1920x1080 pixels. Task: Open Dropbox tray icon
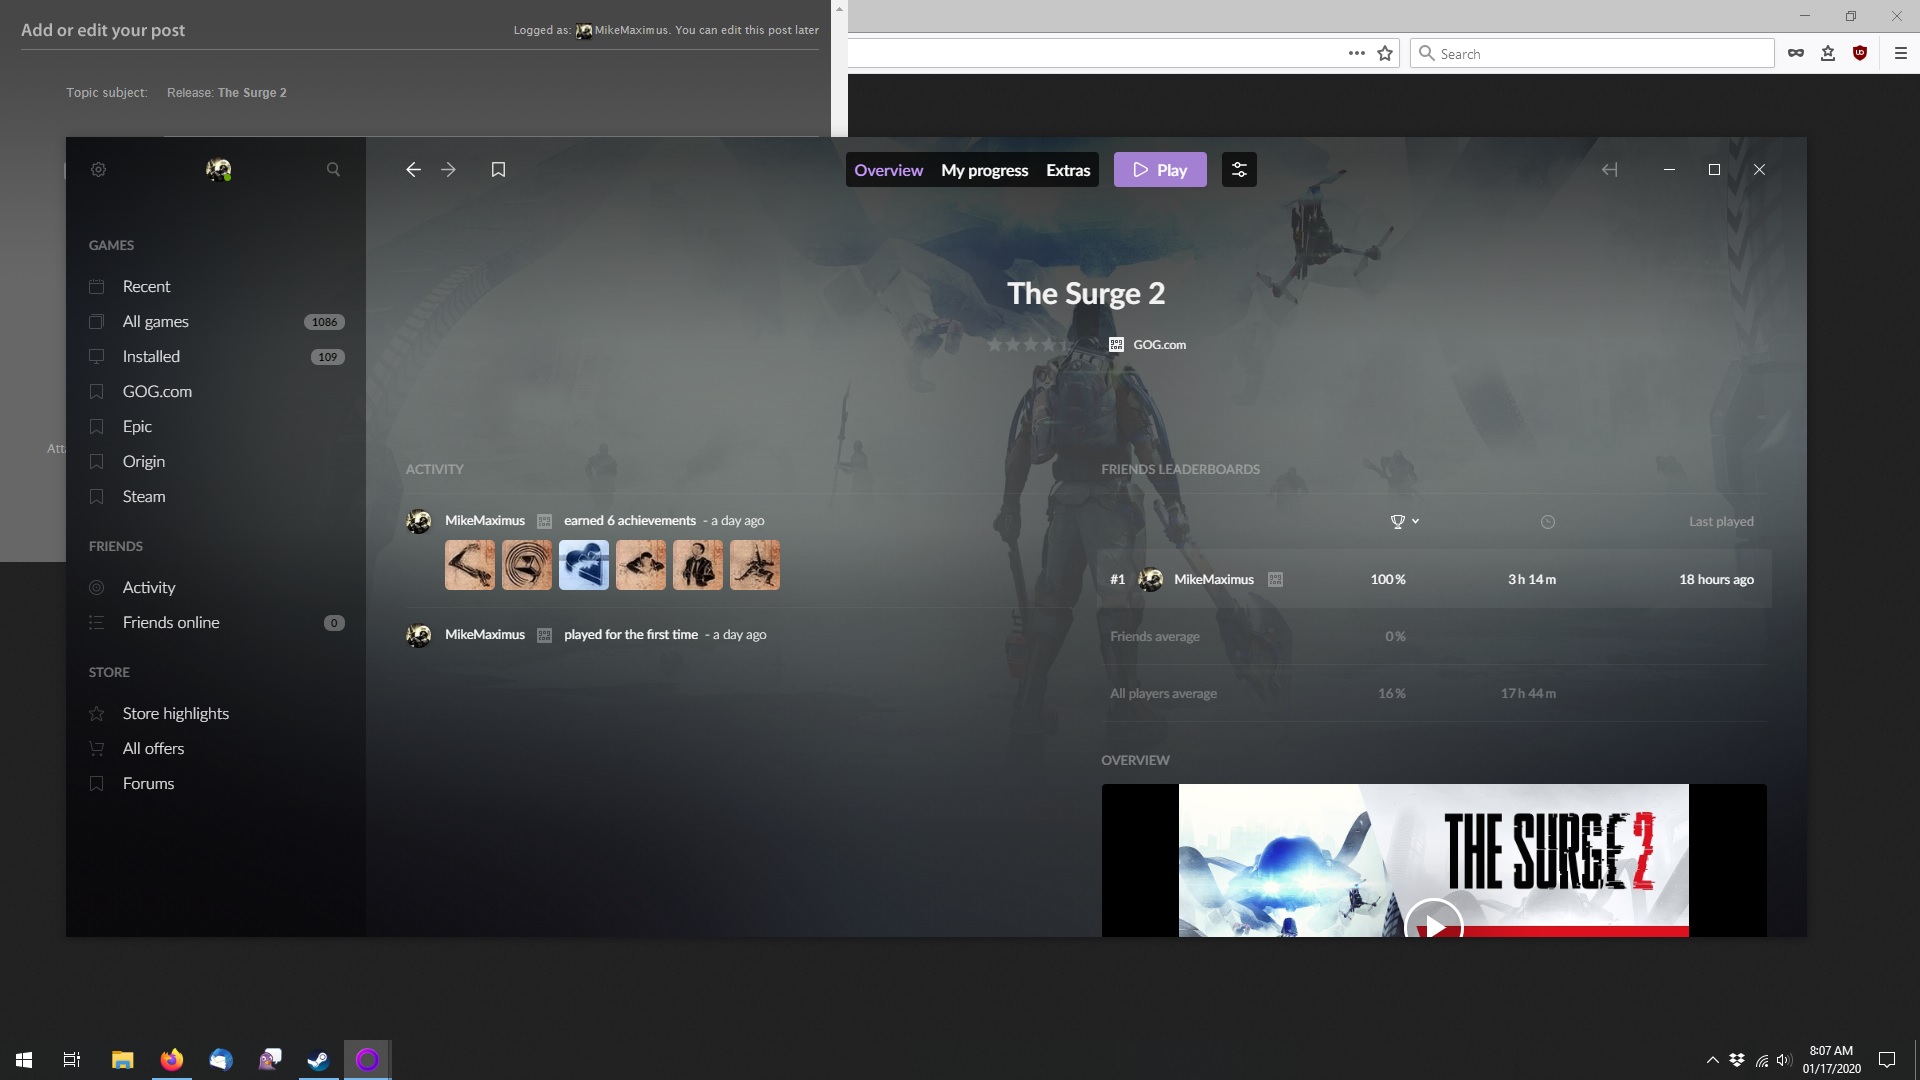point(1737,1060)
